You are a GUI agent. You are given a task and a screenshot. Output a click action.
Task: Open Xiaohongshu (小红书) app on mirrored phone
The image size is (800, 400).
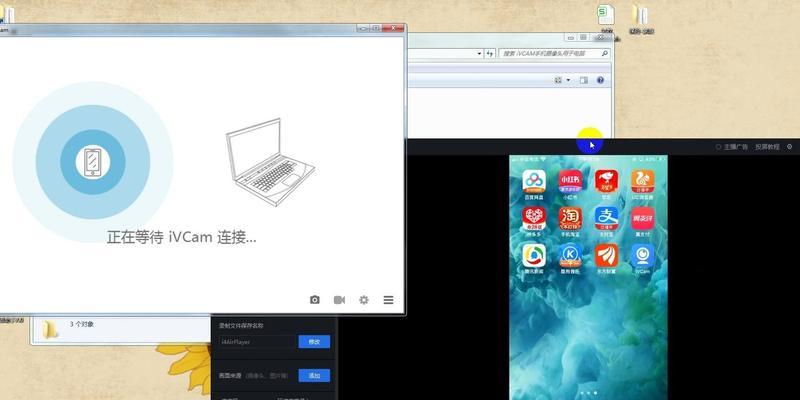click(x=570, y=182)
